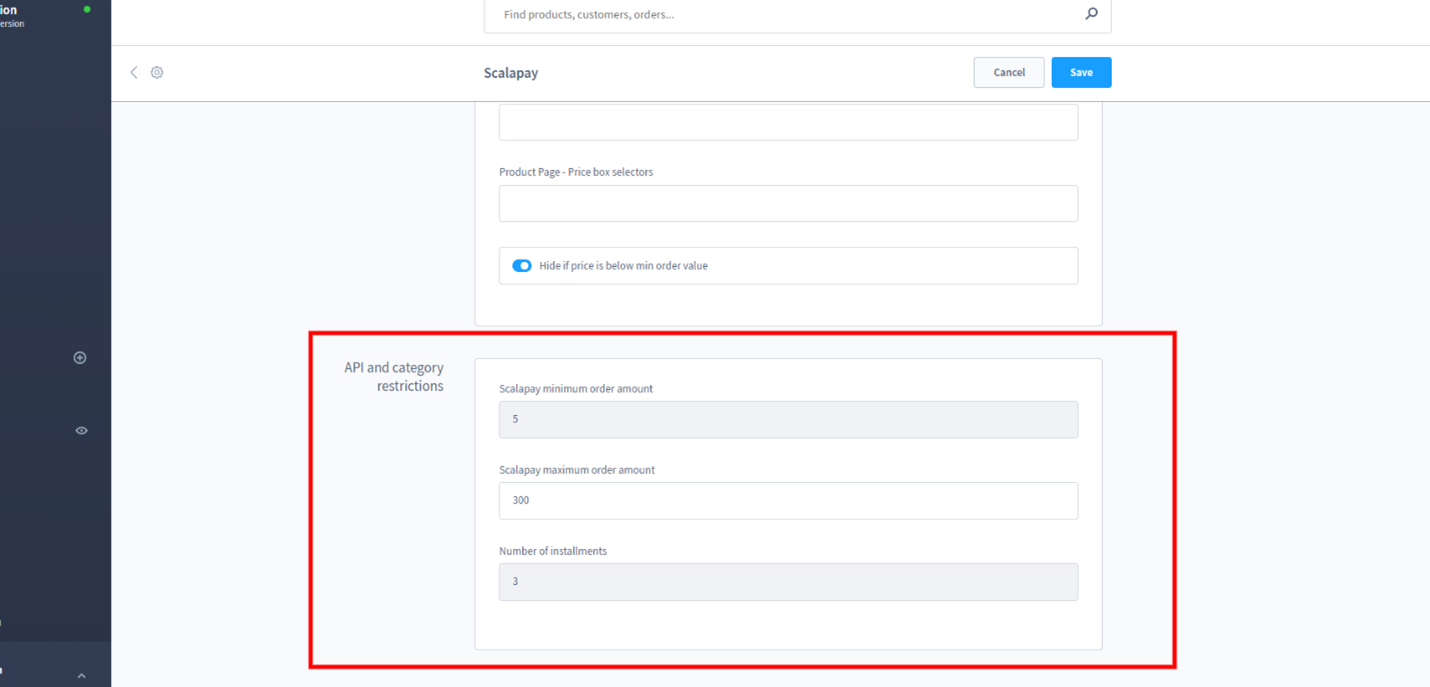Go back using the left chevron icon
Image resolution: width=1430 pixels, height=687 pixels.
click(133, 72)
